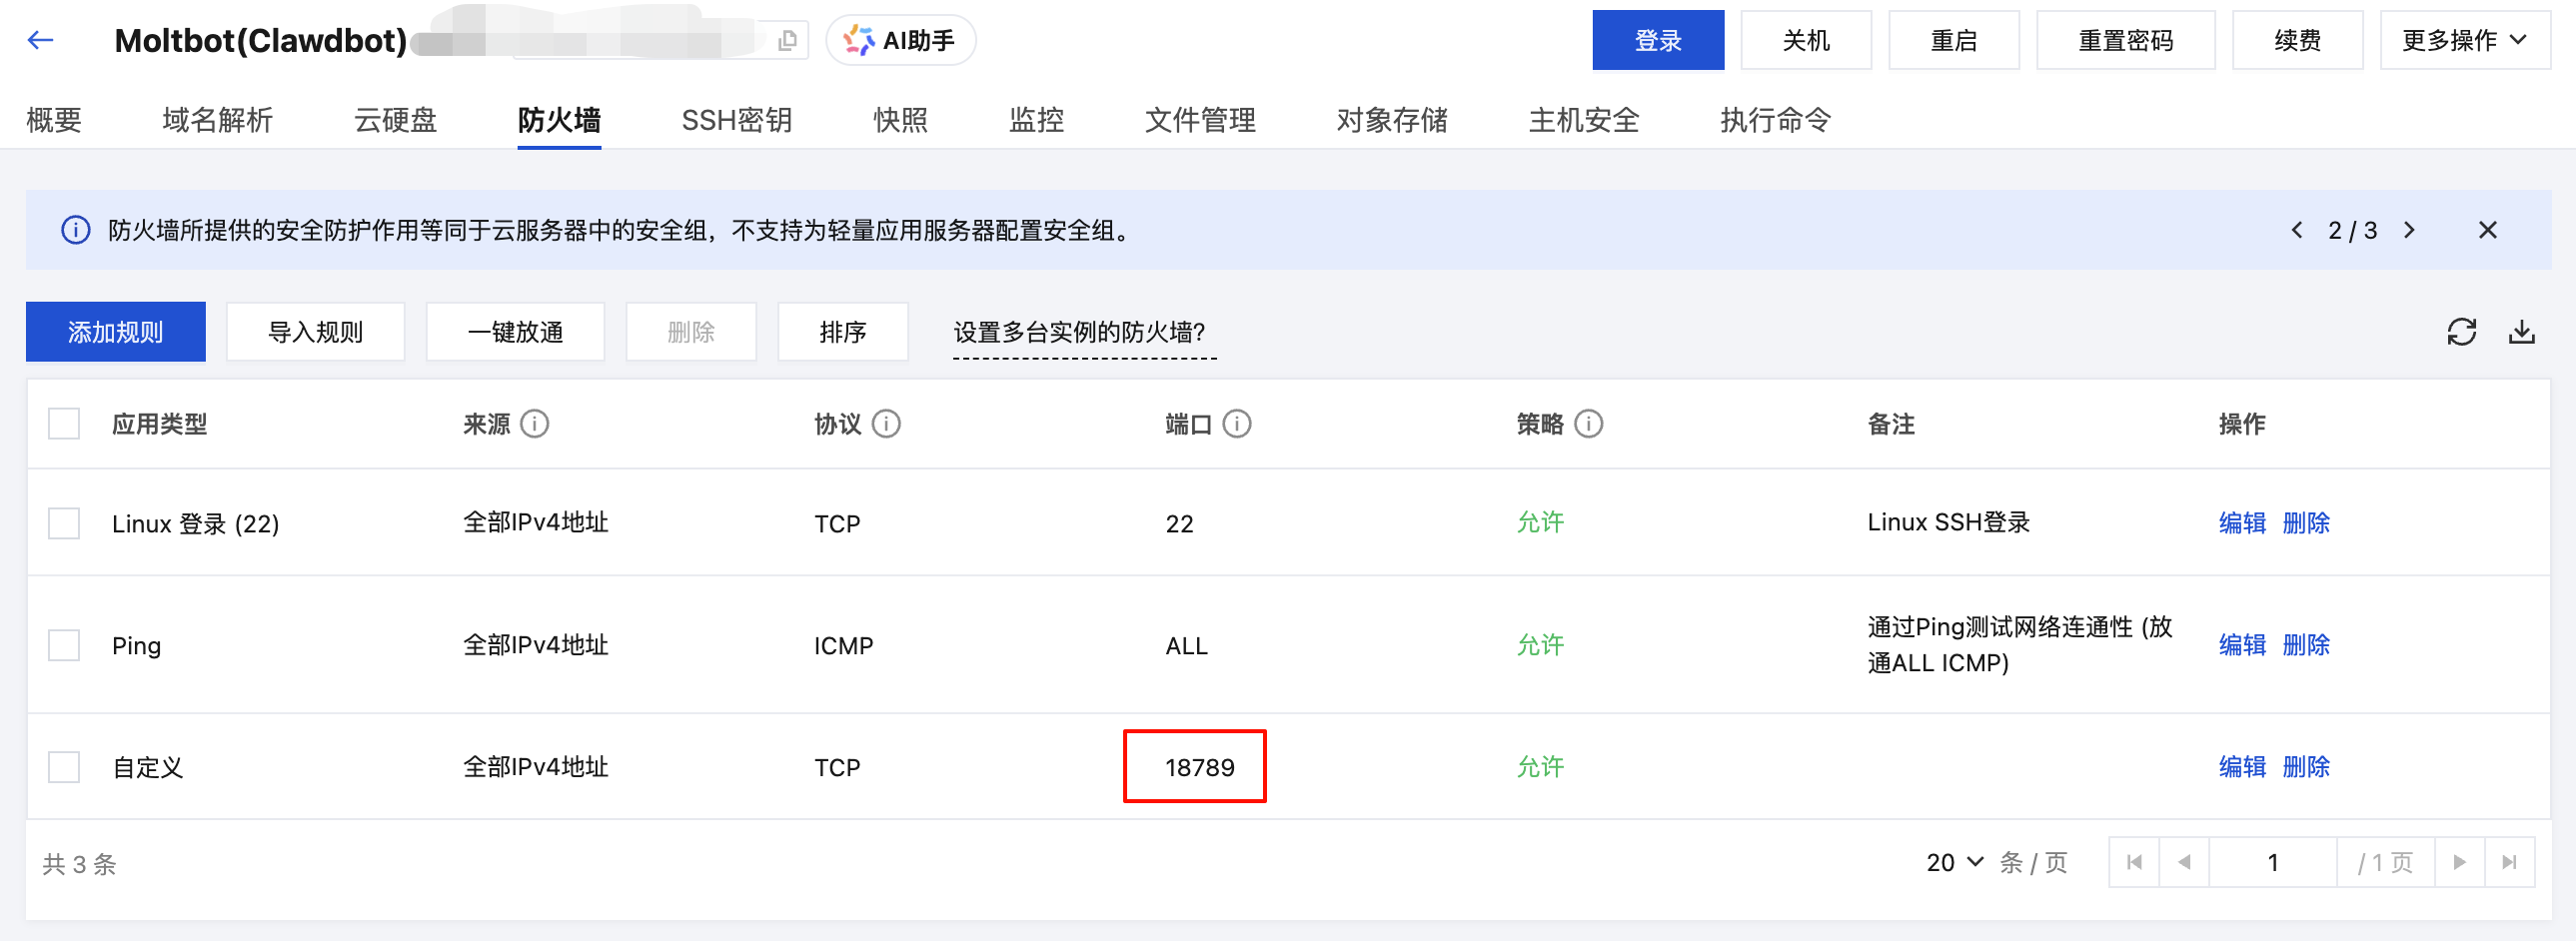Image resolution: width=2576 pixels, height=941 pixels.
Task: Click the info icon beside 策略
Action: point(1589,424)
